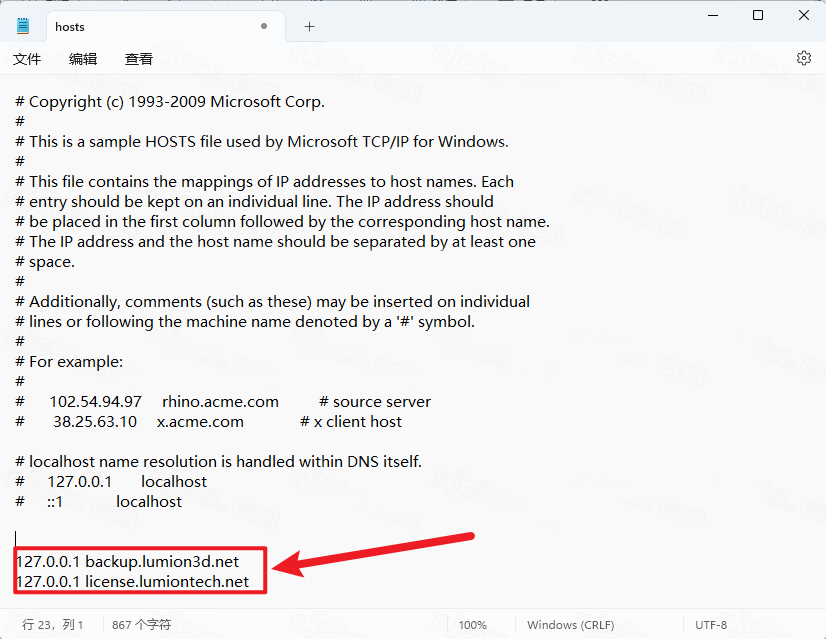Click the line 'The IP address and the host name'
Viewport: 826px width, 639px height.
[x=276, y=242]
